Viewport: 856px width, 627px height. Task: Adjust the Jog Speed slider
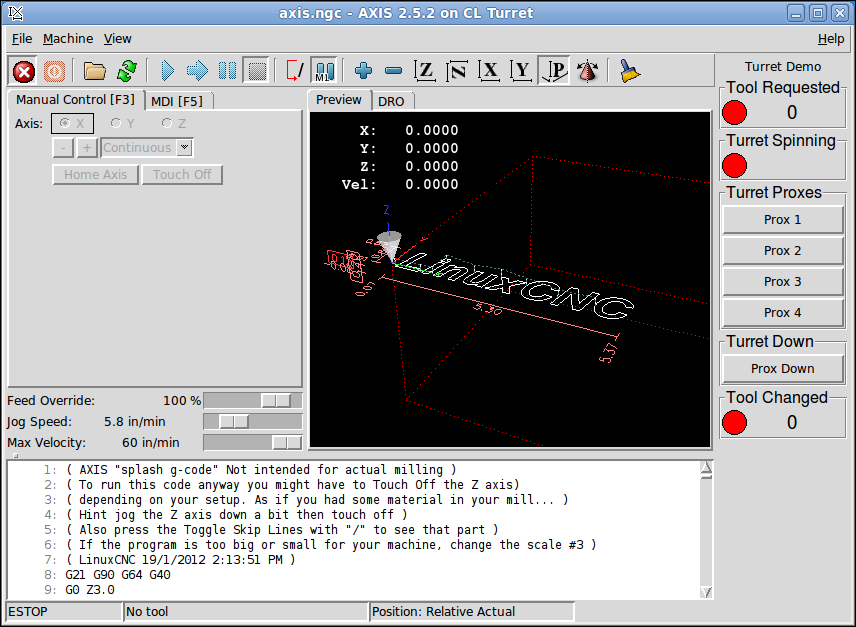[253, 421]
